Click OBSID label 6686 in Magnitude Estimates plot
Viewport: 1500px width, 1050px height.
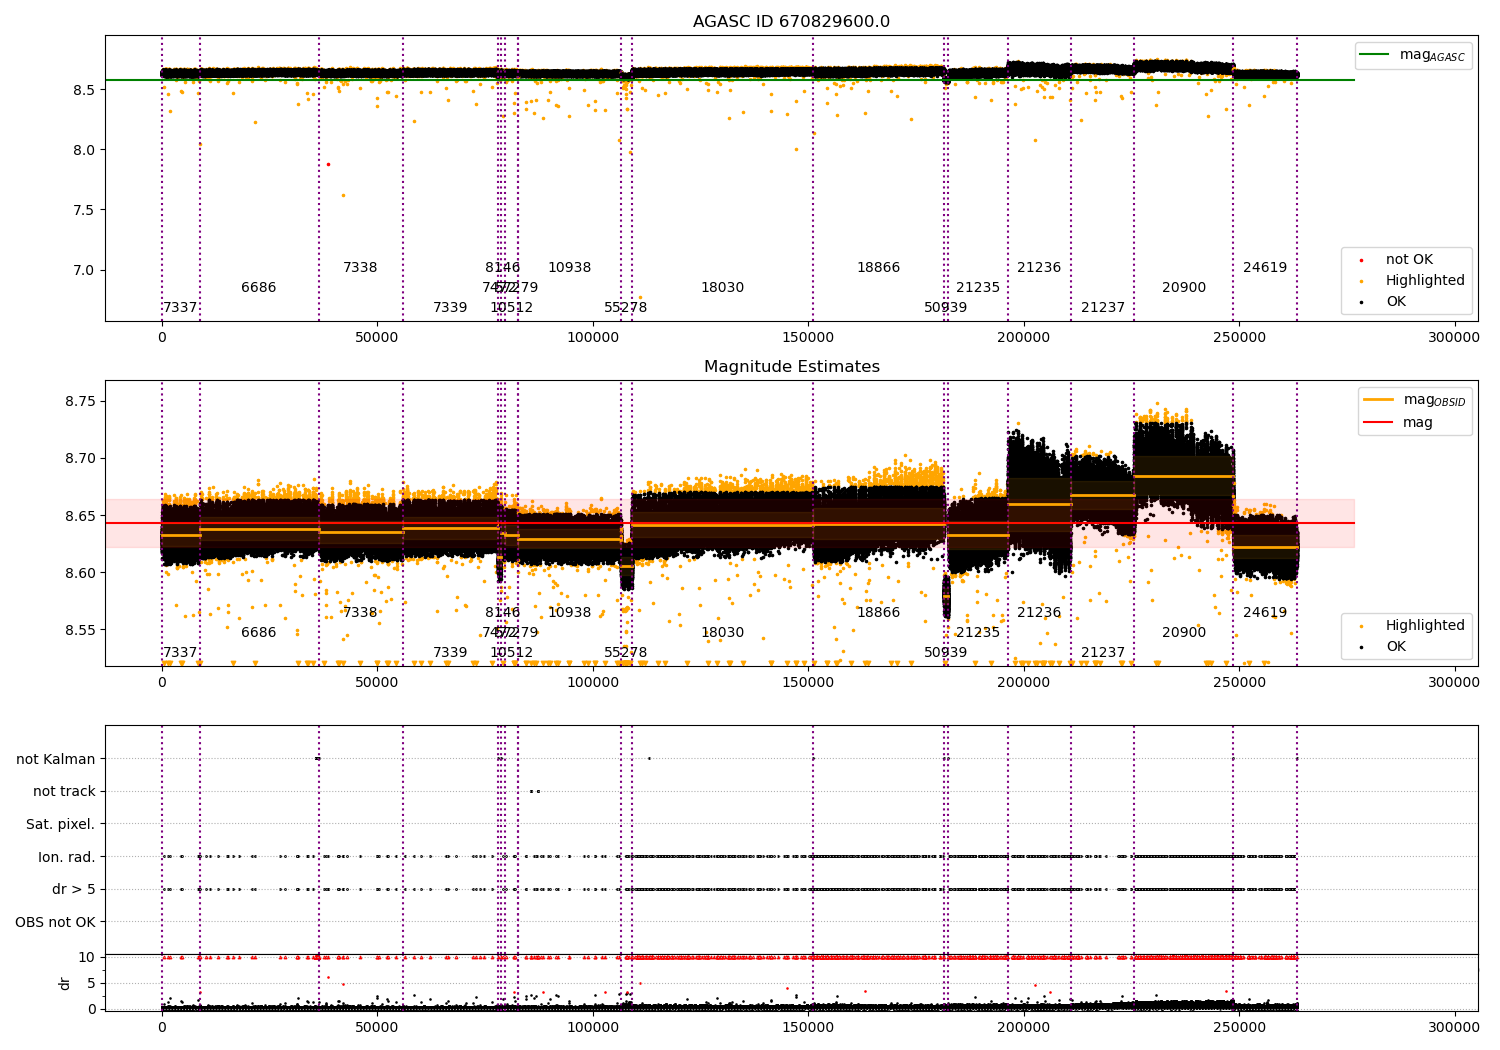pyautogui.click(x=258, y=633)
